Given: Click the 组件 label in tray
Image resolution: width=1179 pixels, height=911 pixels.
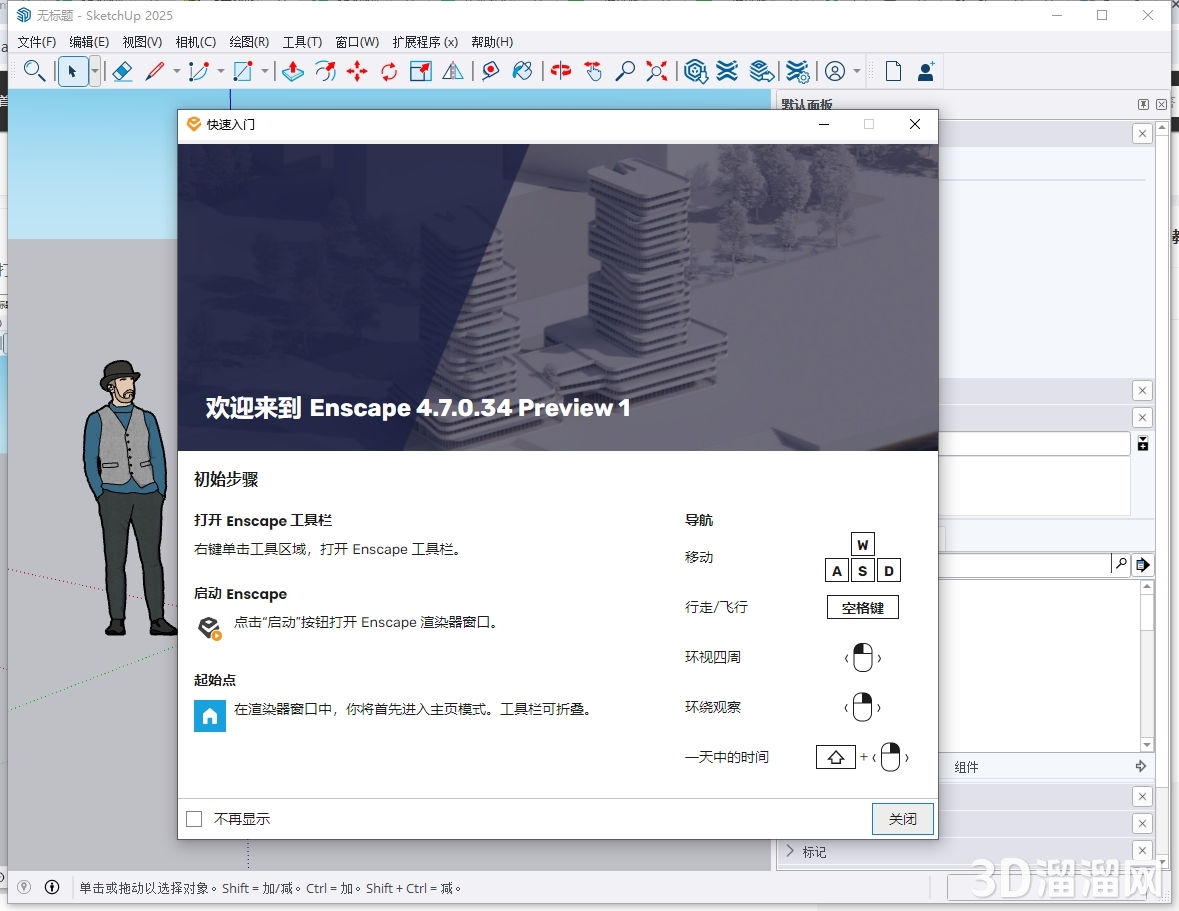Looking at the screenshot, I should coord(966,767).
